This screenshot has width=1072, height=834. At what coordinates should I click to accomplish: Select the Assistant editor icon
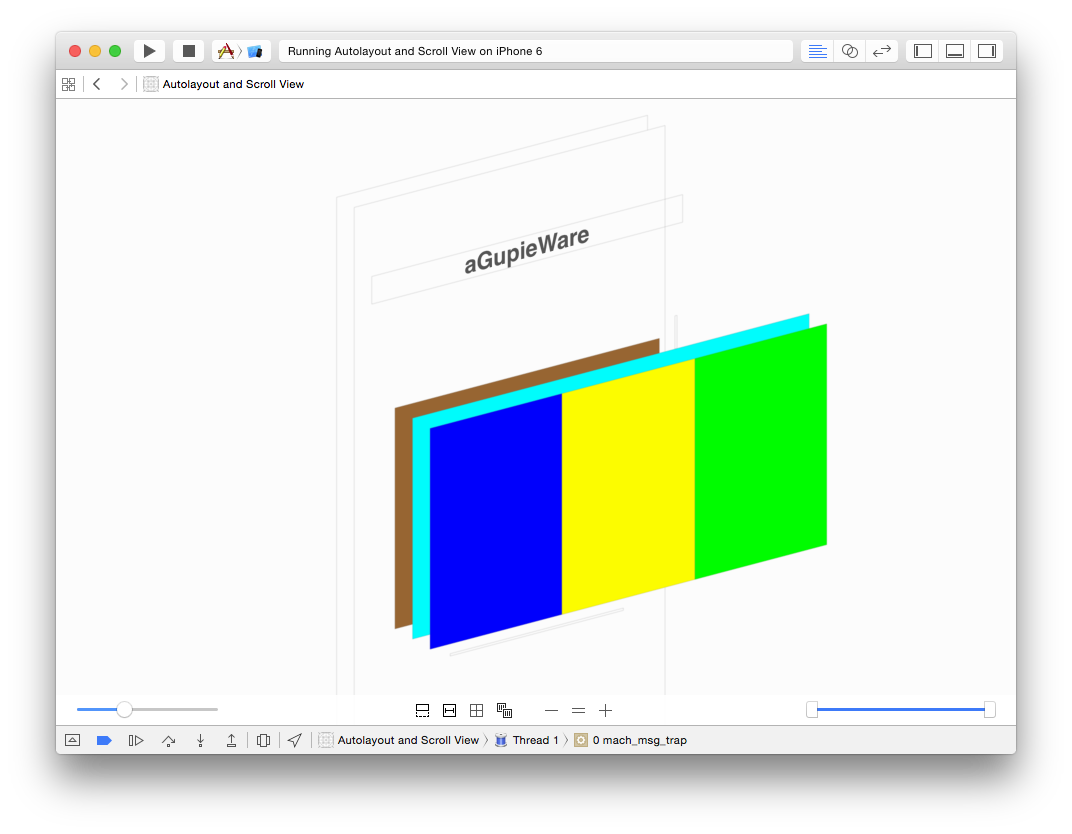849,50
